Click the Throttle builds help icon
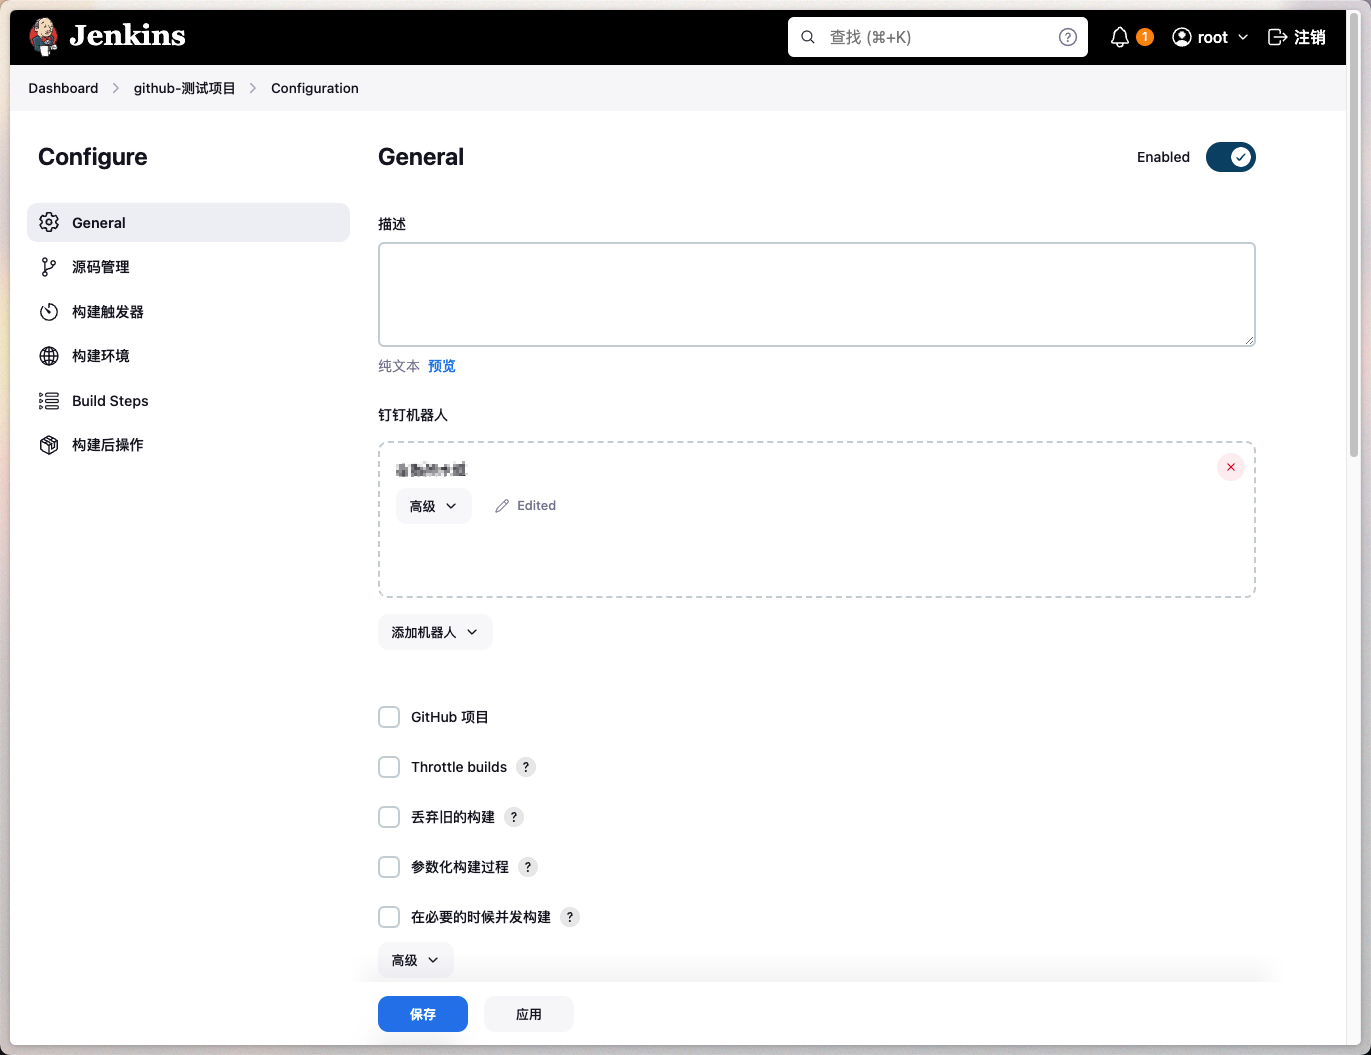The width and height of the screenshot is (1371, 1055). [526, 767]
